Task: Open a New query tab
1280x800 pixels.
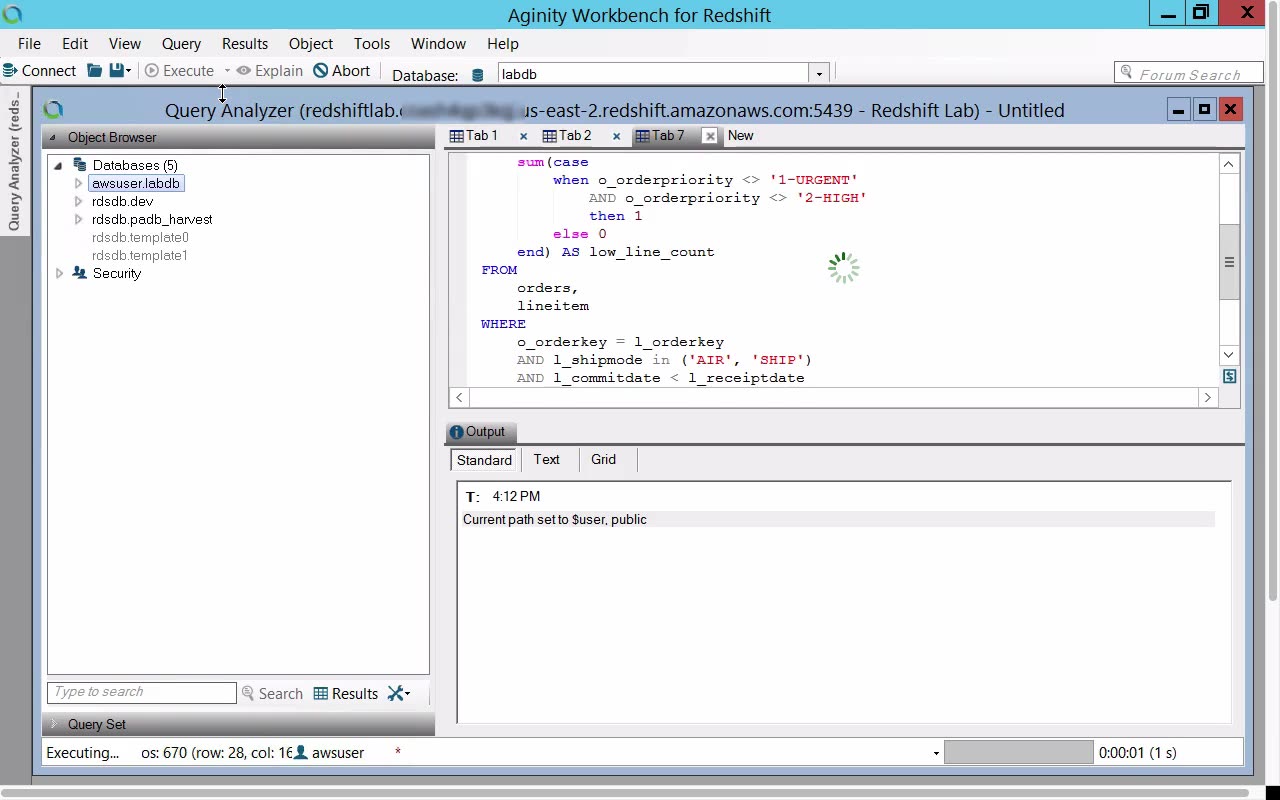Action: click(740, 136)
